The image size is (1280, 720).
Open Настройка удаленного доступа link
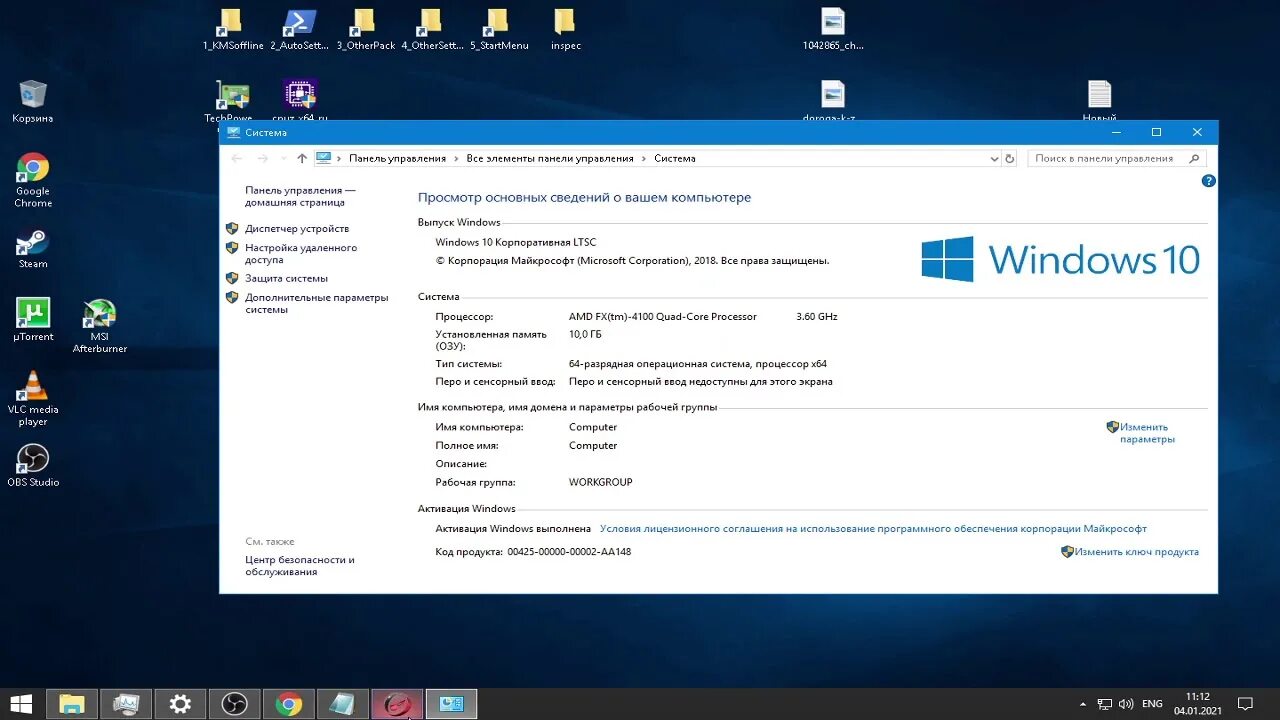[x=301, y=253]
